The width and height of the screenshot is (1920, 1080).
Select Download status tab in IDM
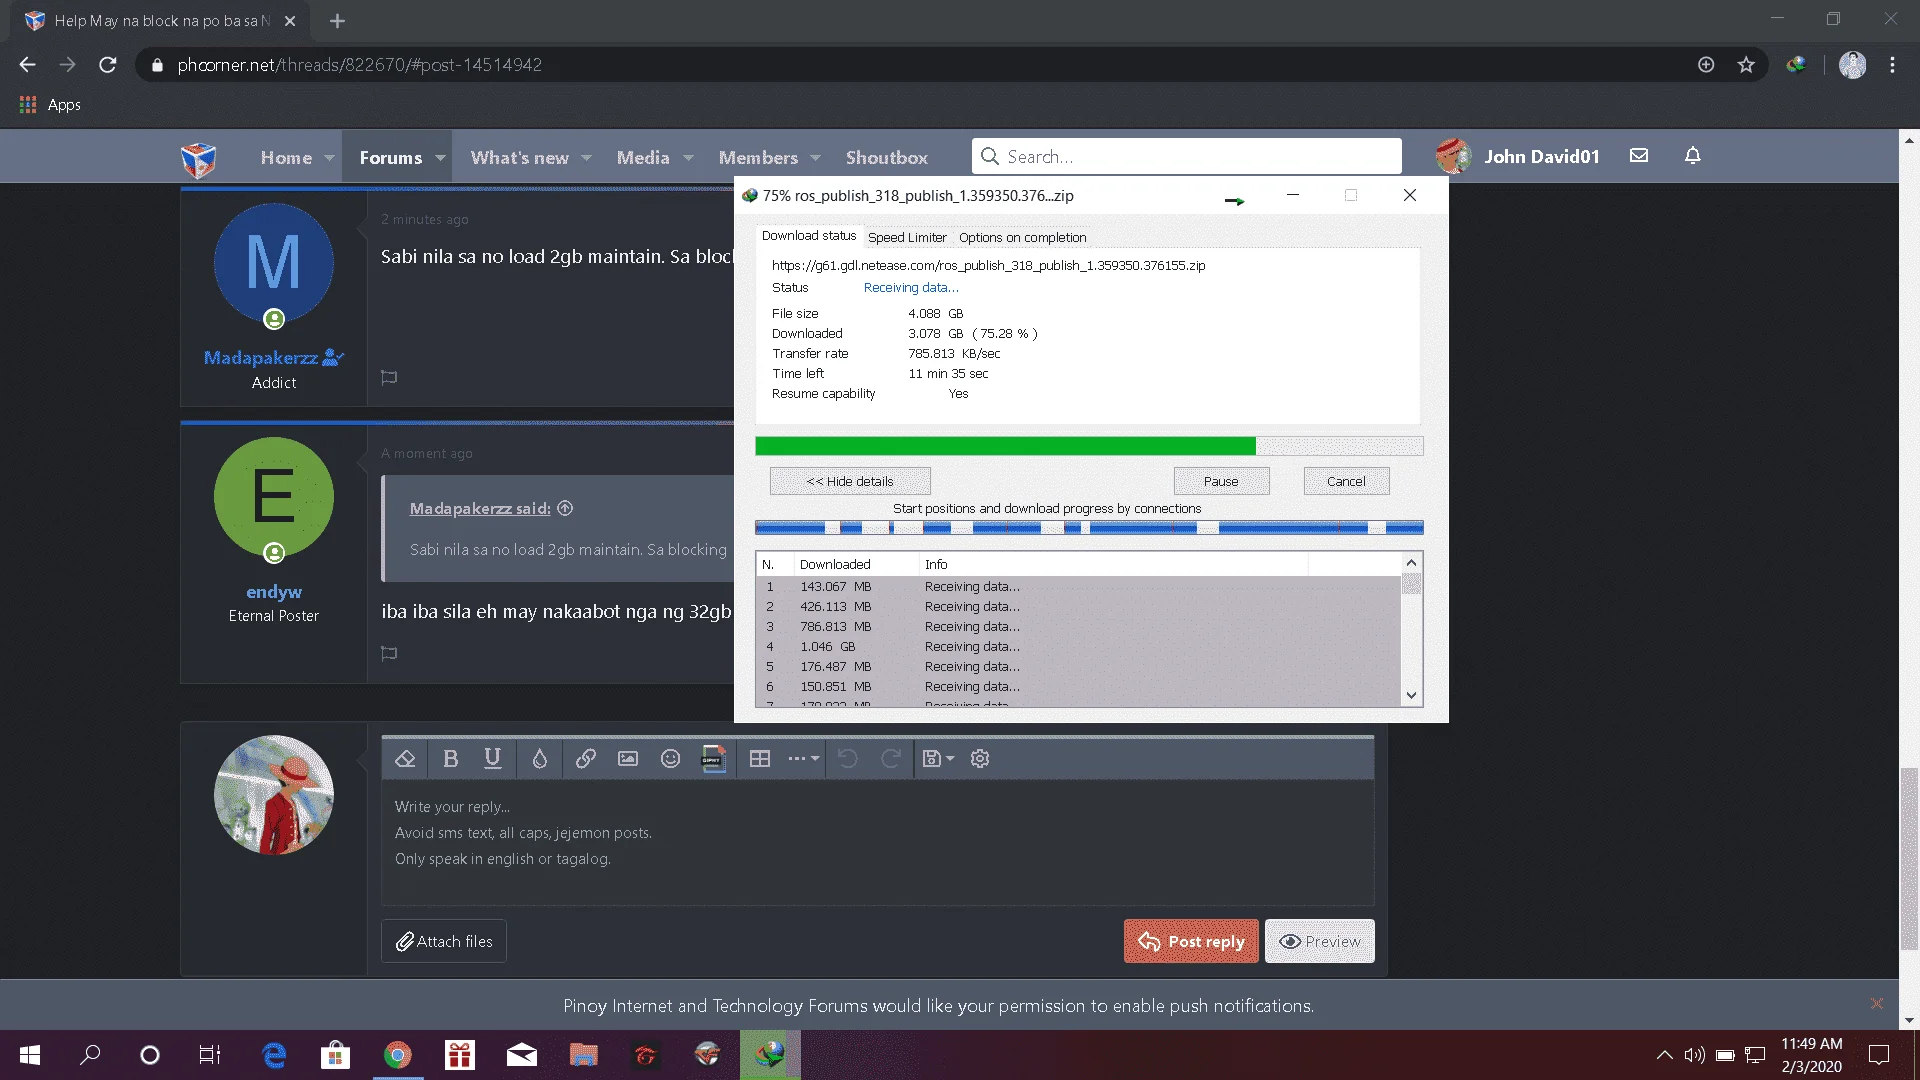click(809, 236)
